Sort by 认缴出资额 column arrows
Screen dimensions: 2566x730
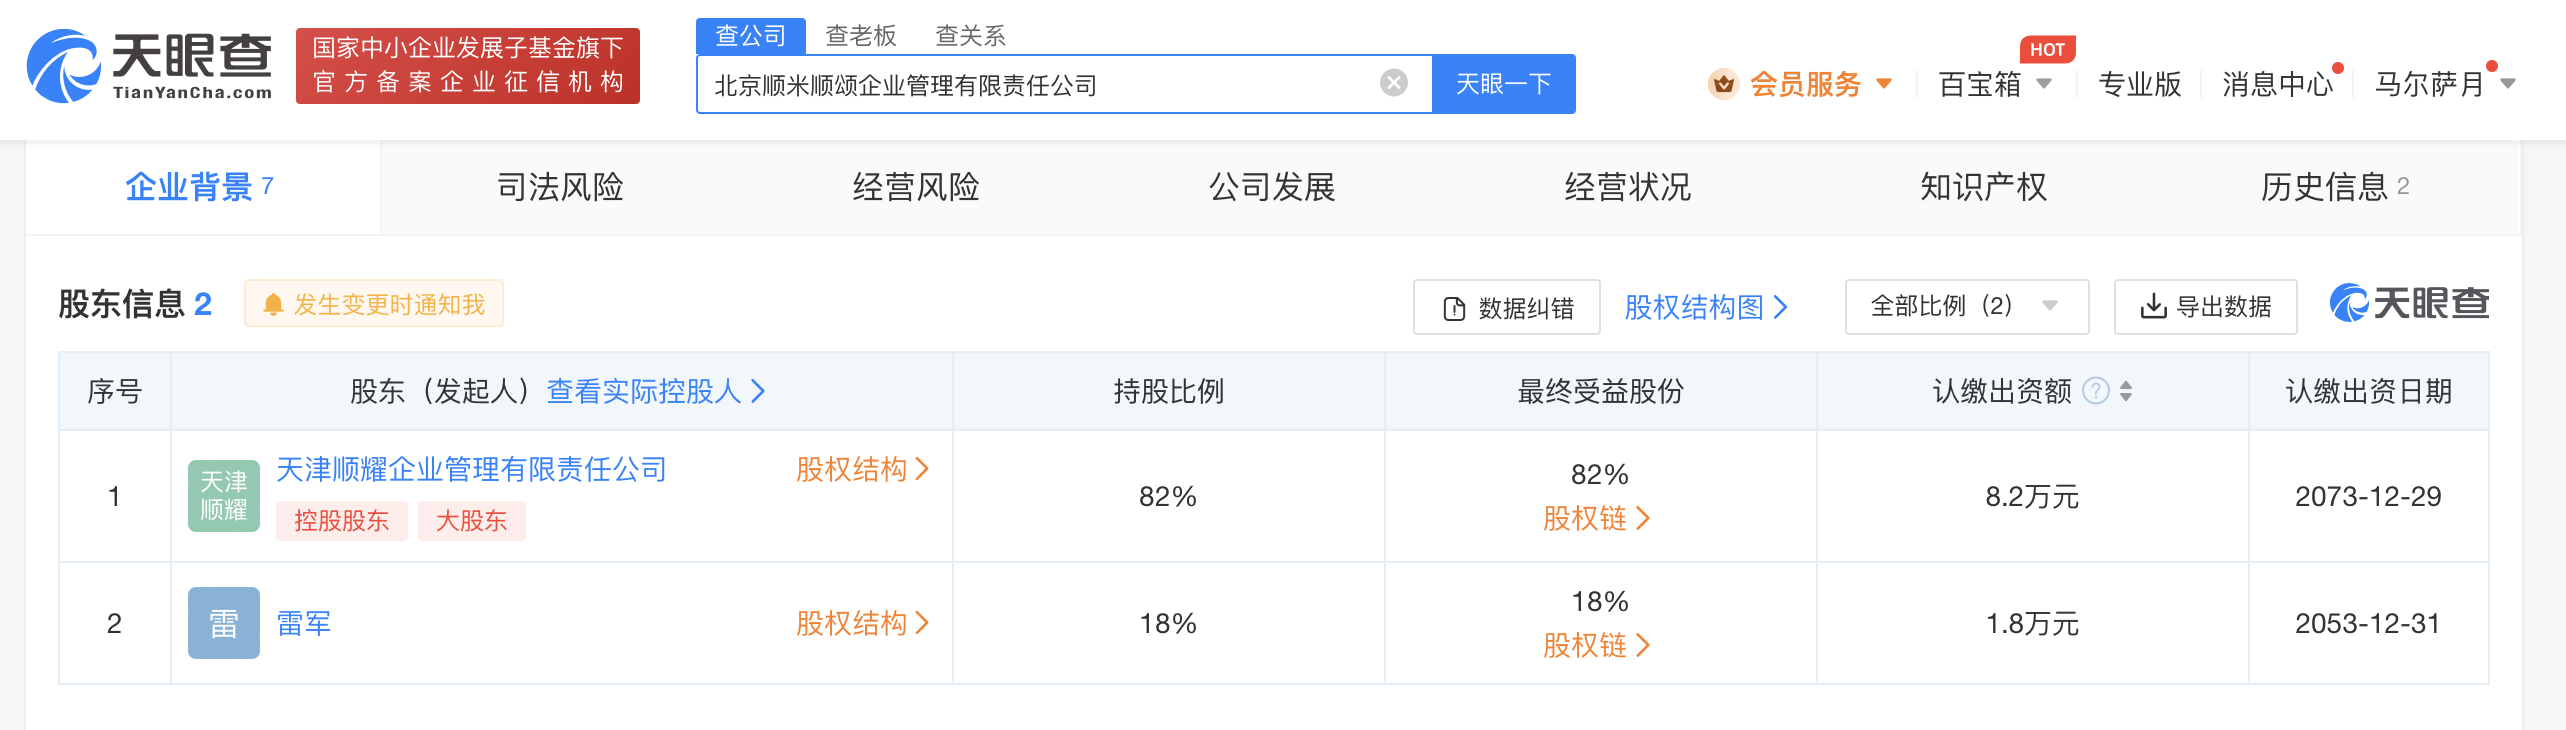(2126, 391)
